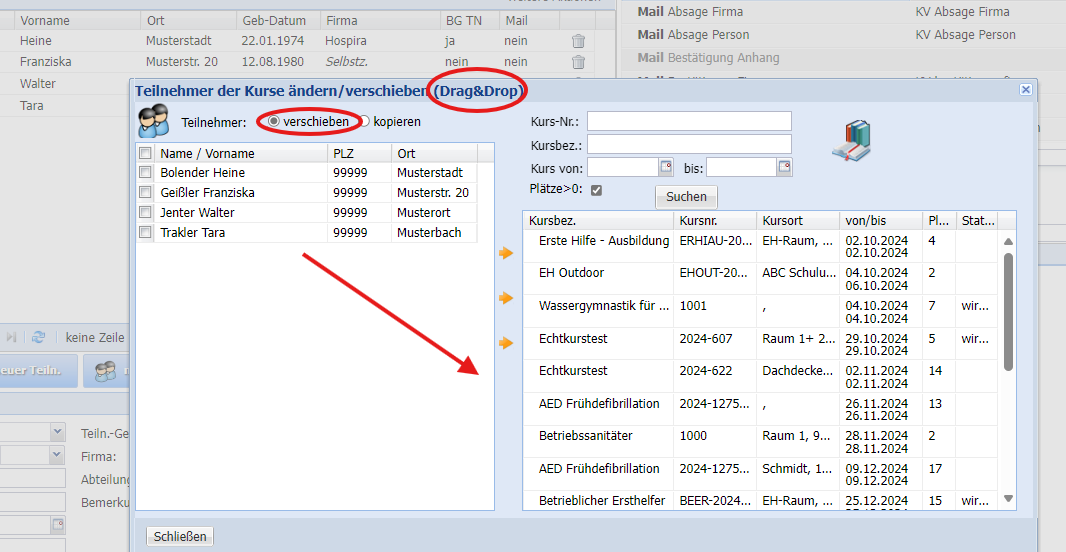Click trash icon in Heine's row
The height and width of the screenshot is (552, 1066).
point(578,41)
